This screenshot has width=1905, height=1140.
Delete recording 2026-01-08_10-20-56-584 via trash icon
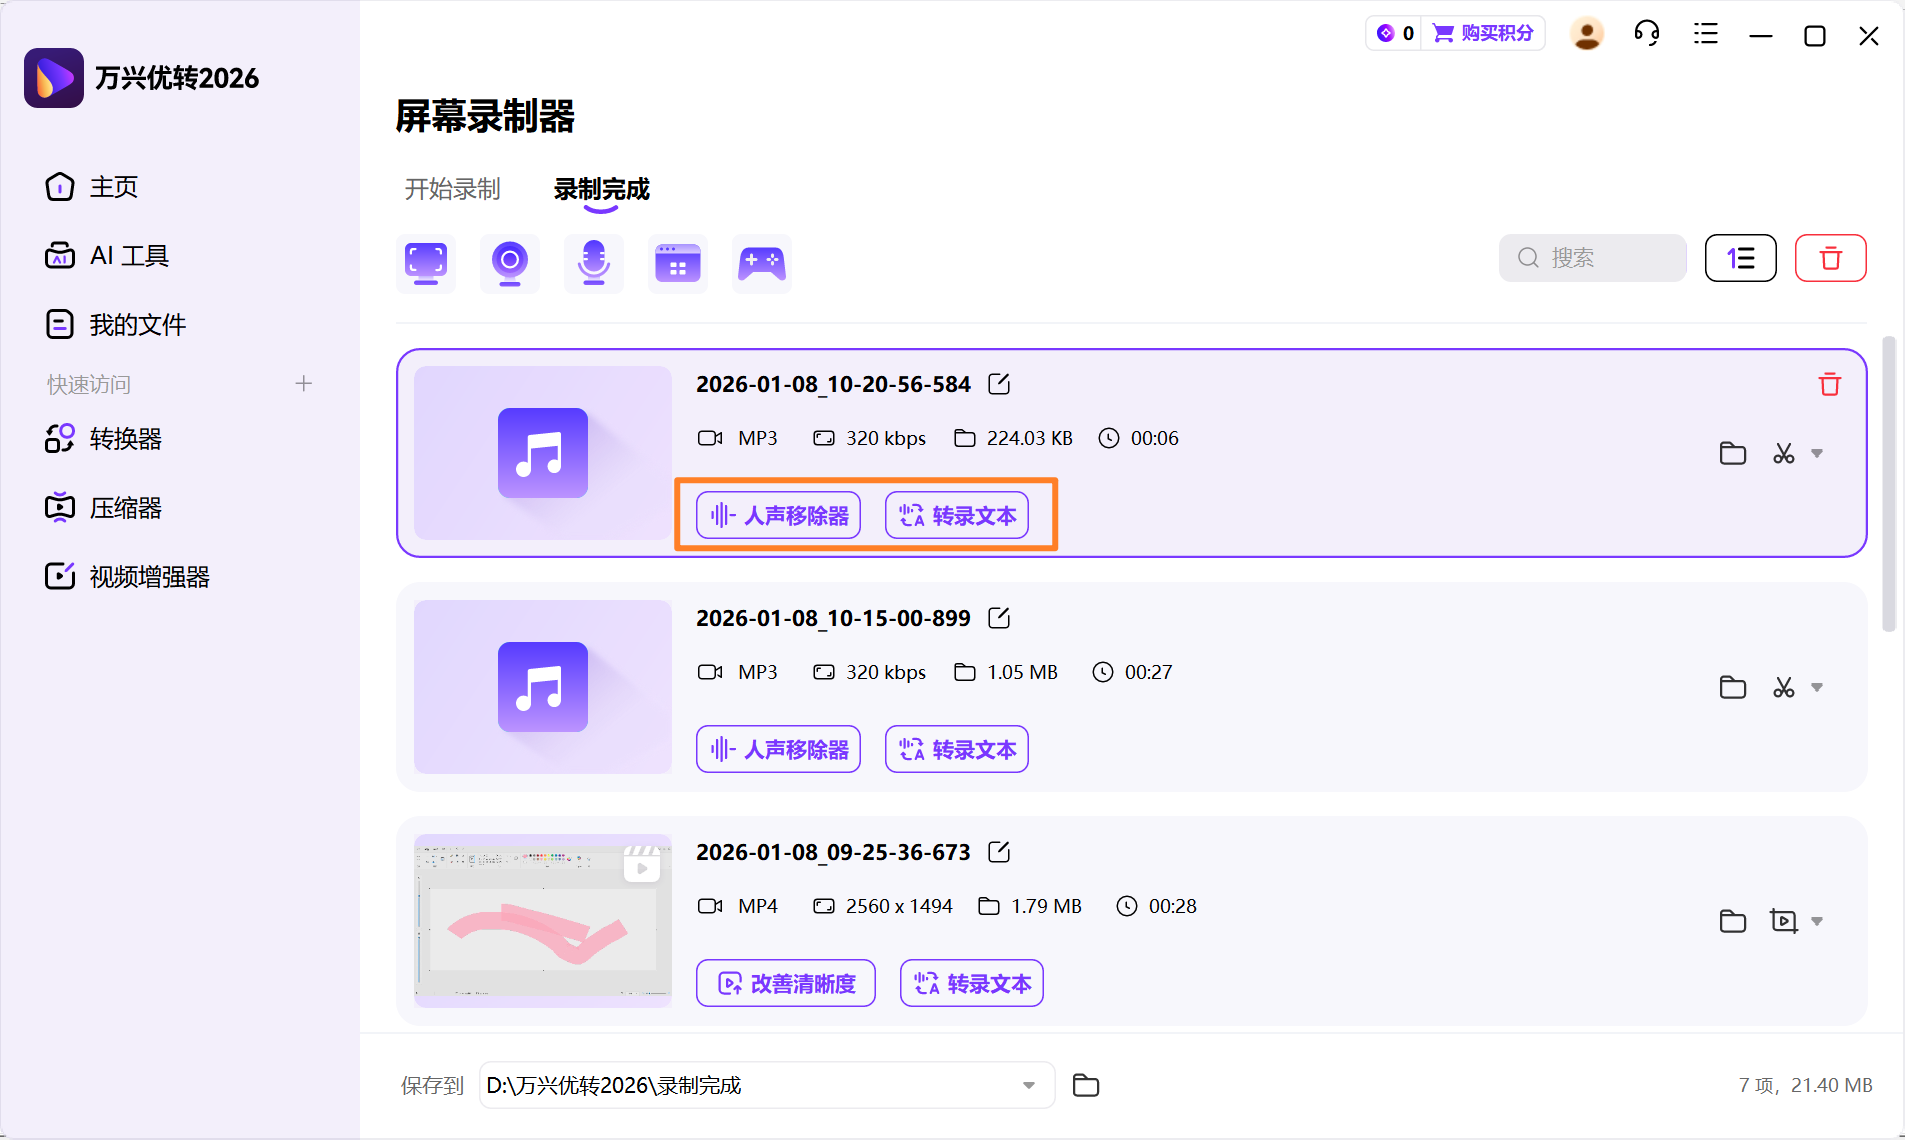point(1829,384)
